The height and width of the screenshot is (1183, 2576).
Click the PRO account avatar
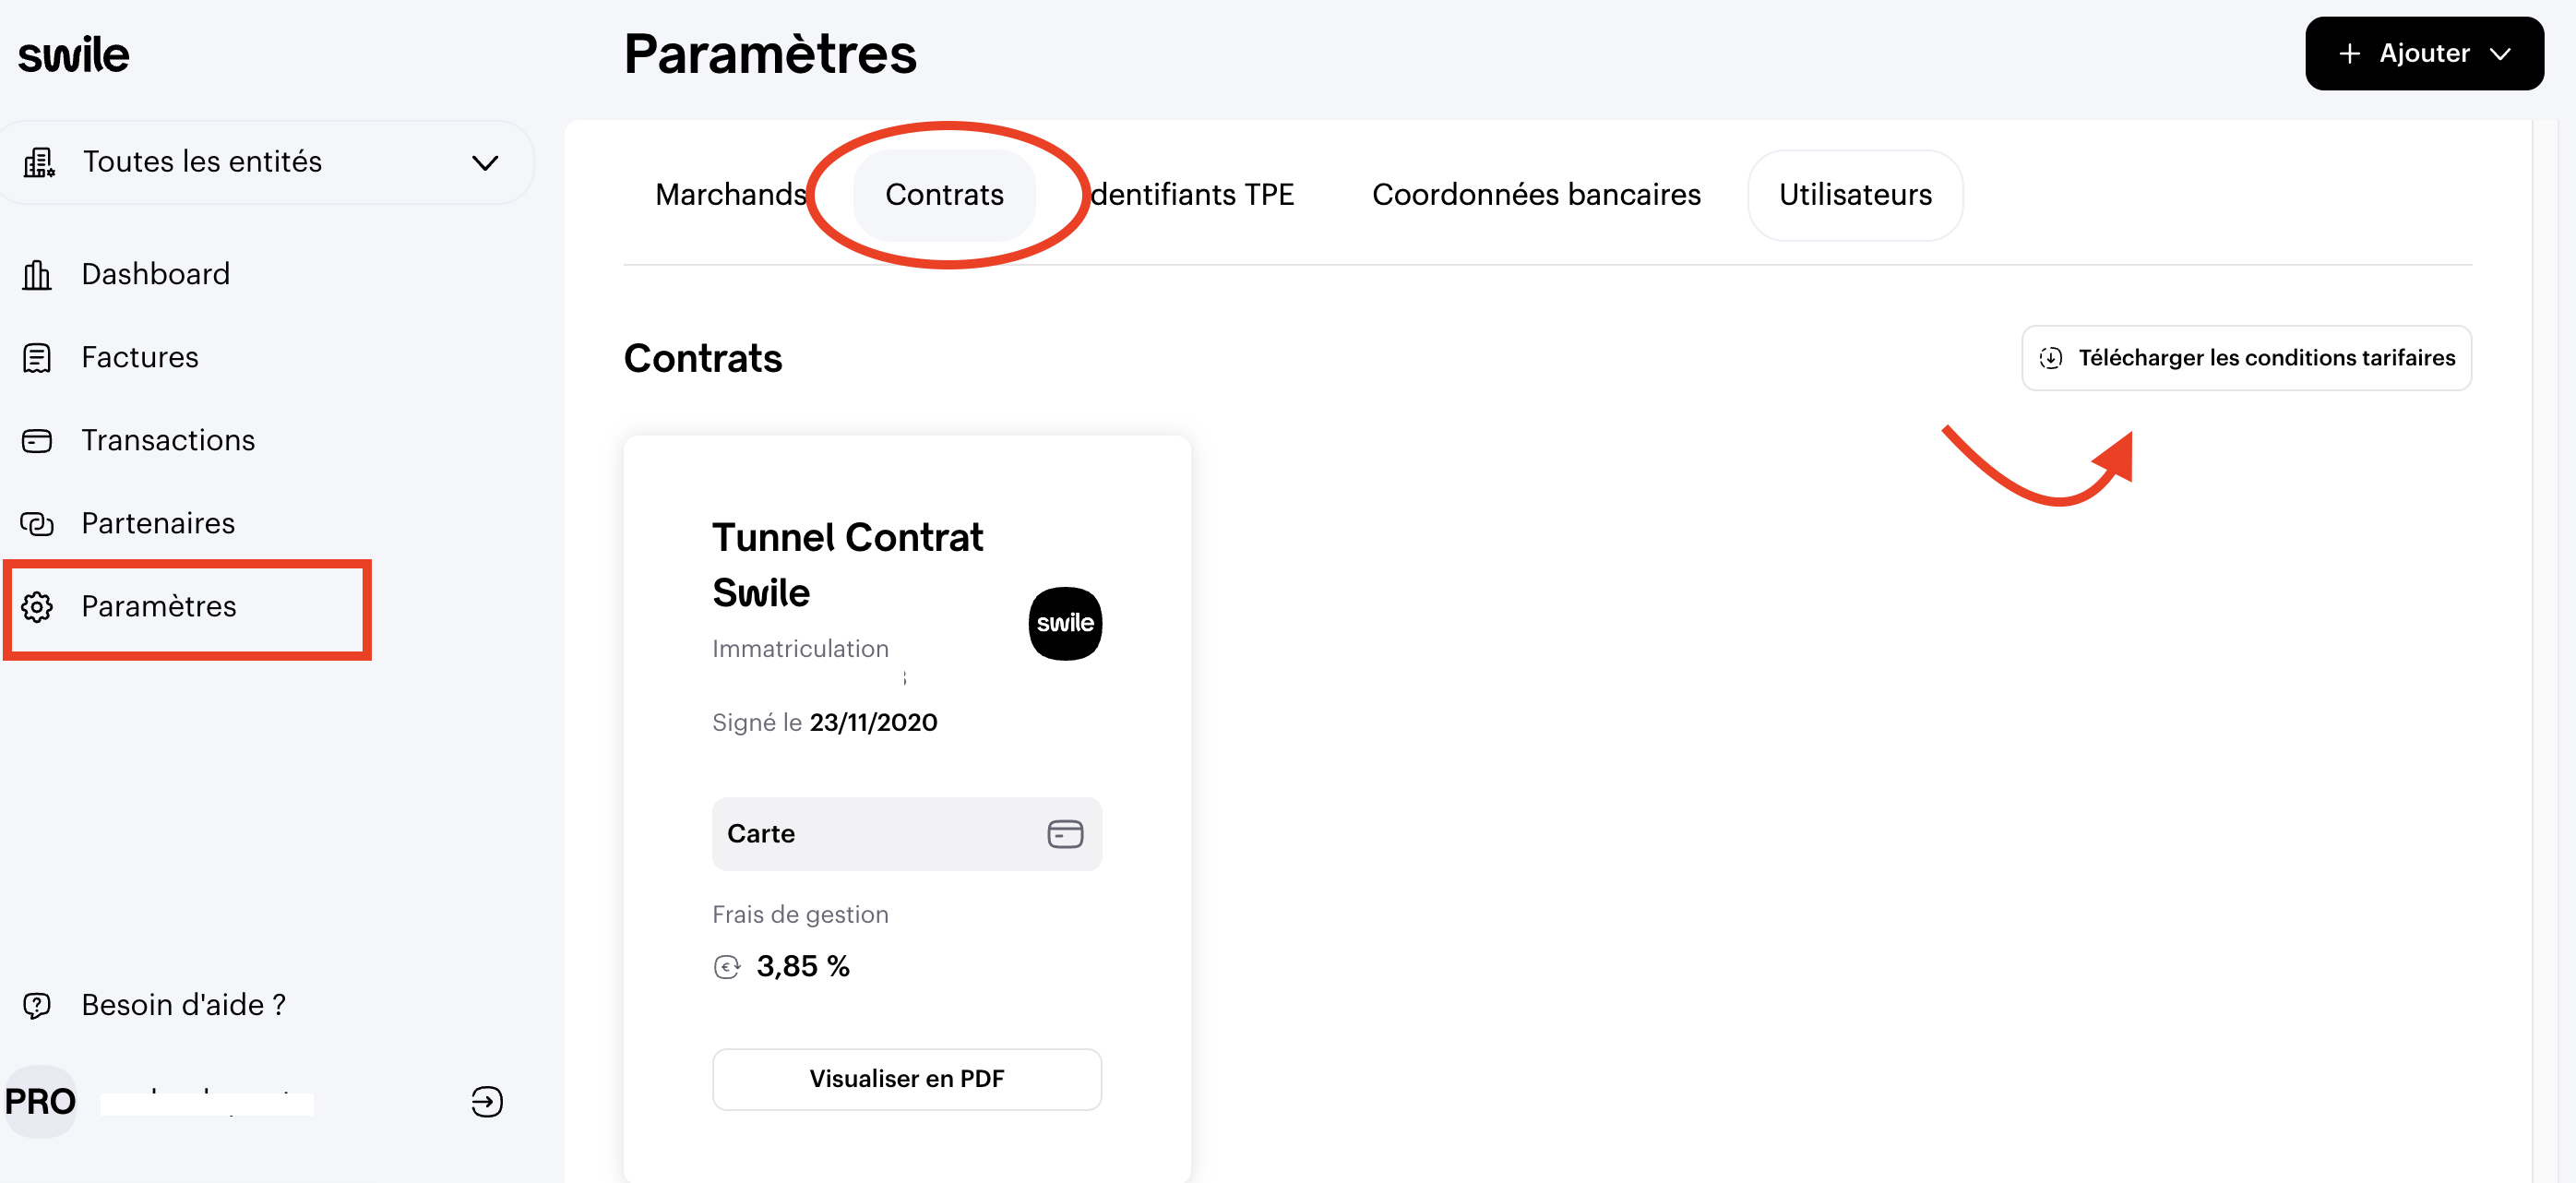tap(40, 1101)
